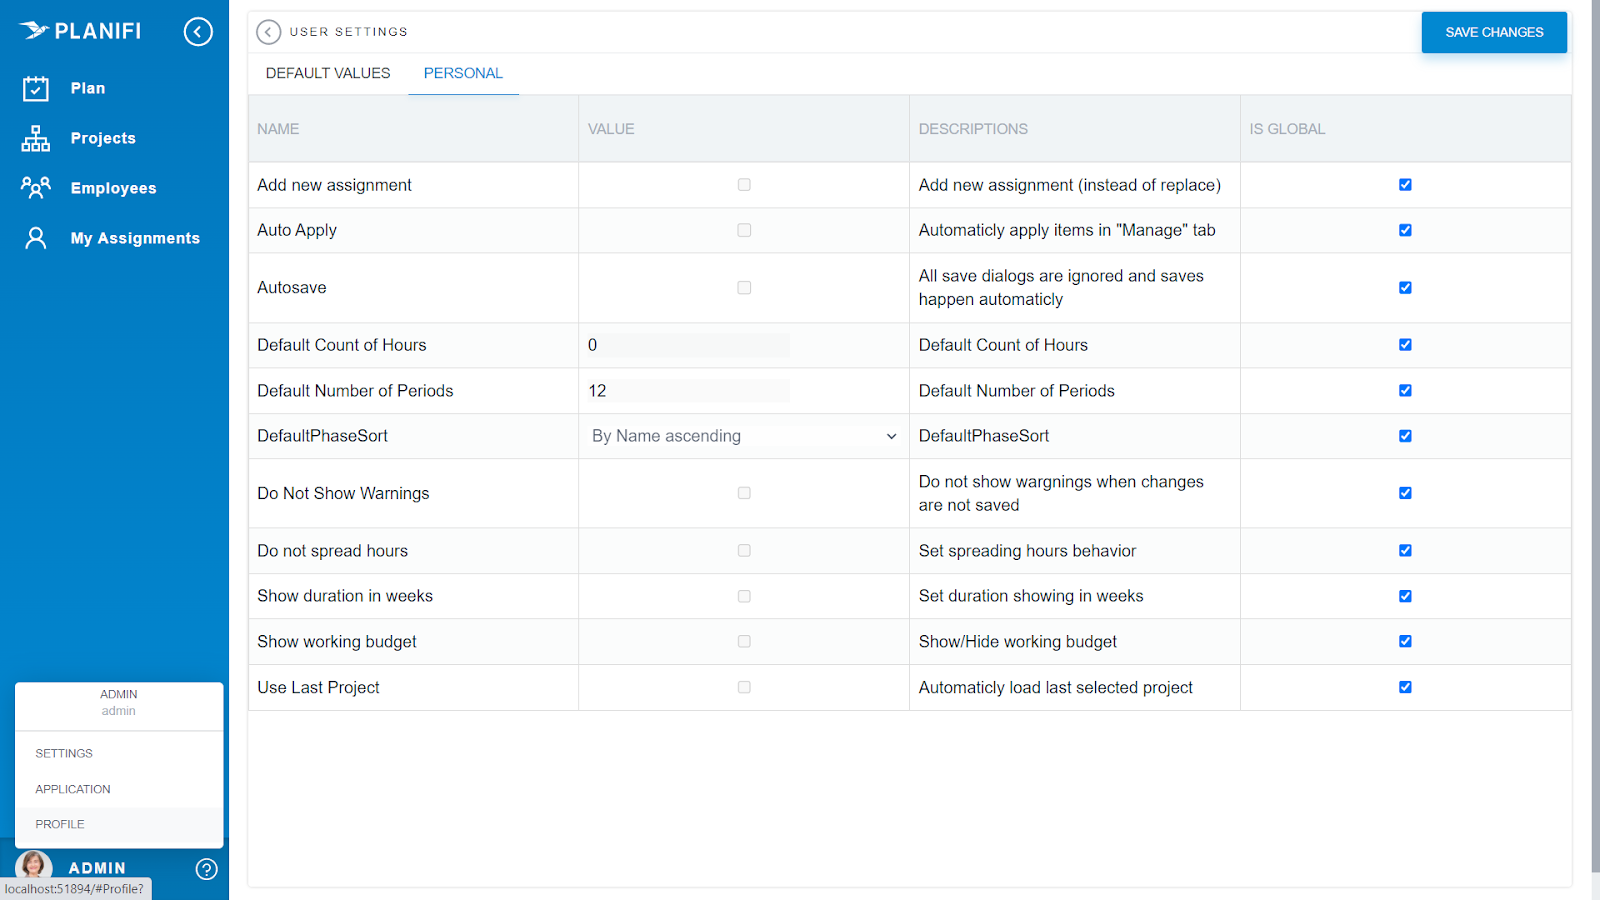Click the Employees sidebar icon

35,188
